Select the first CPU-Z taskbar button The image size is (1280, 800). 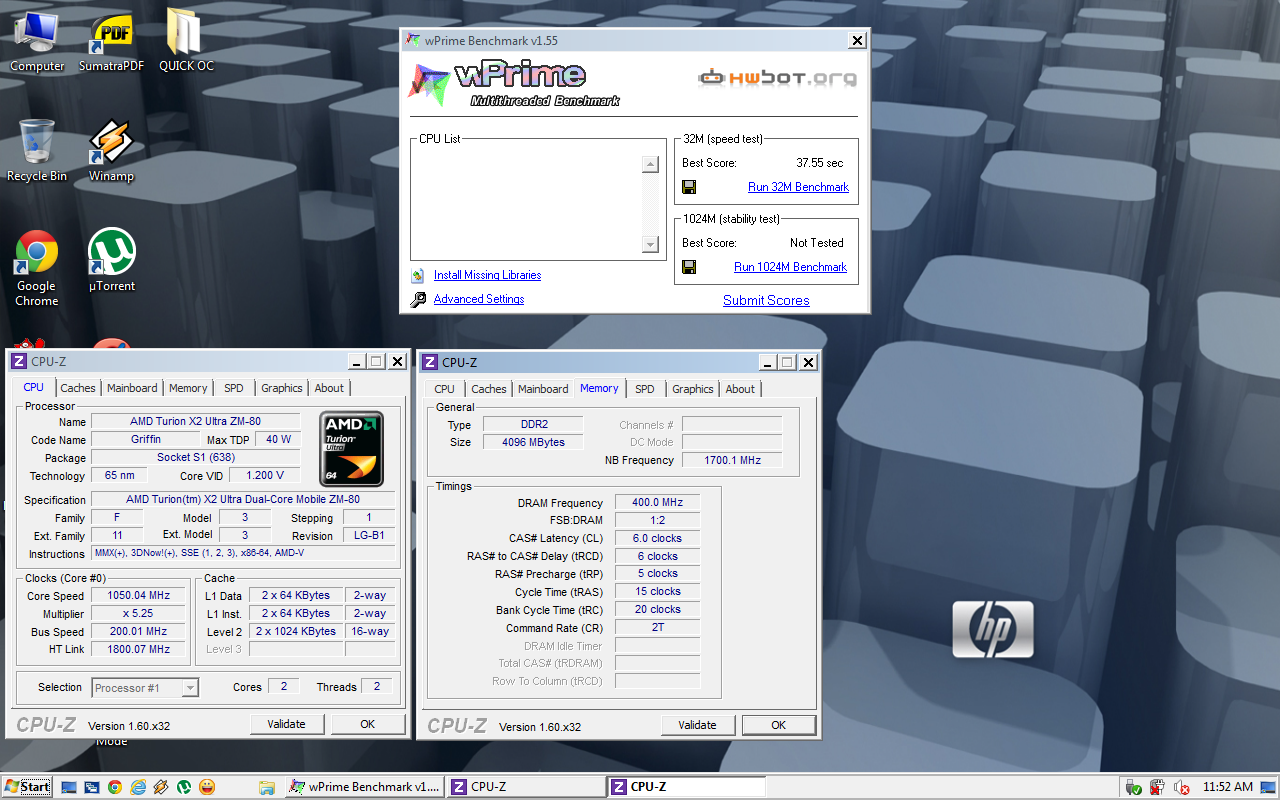(x=524, y=787)
